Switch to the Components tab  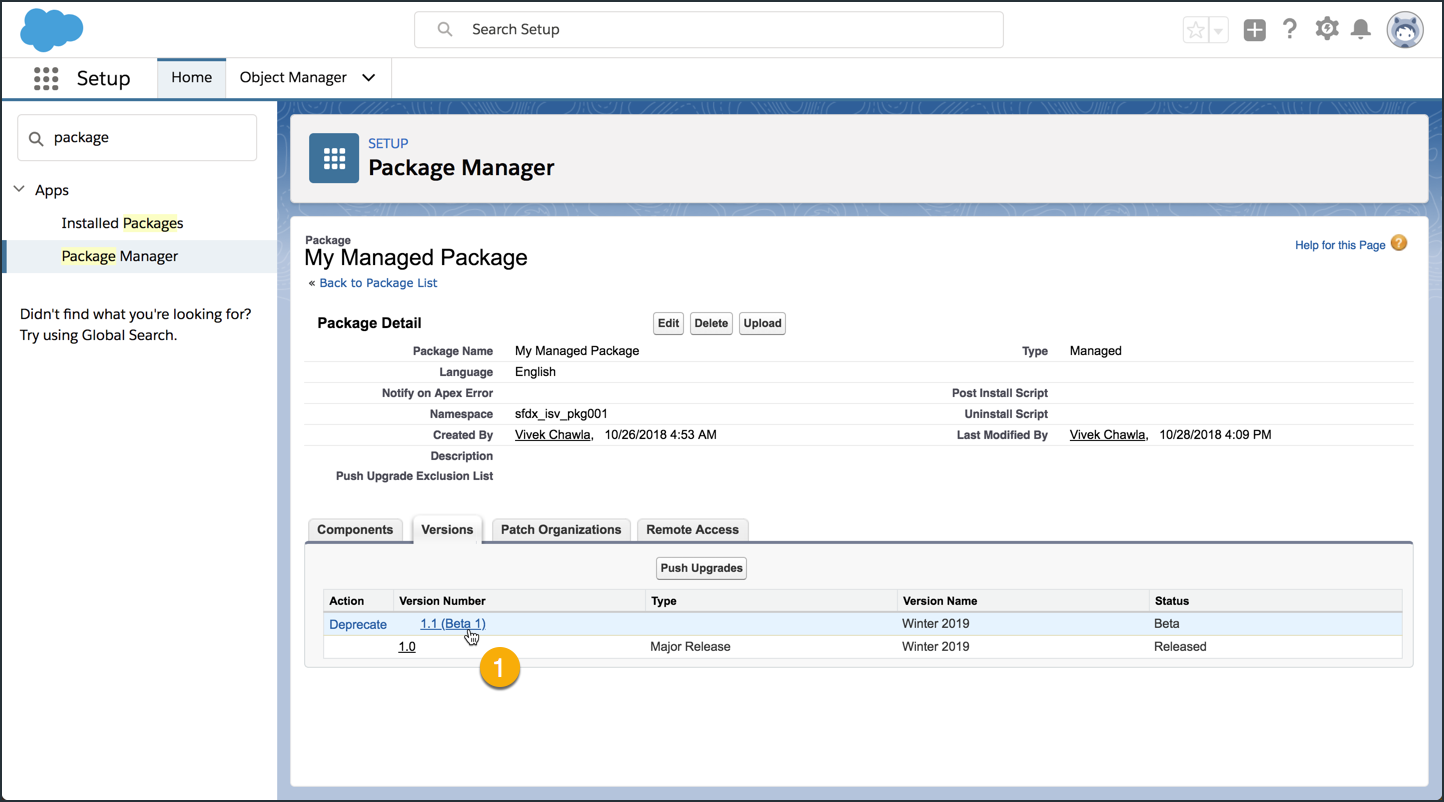(x=355, y=530)
